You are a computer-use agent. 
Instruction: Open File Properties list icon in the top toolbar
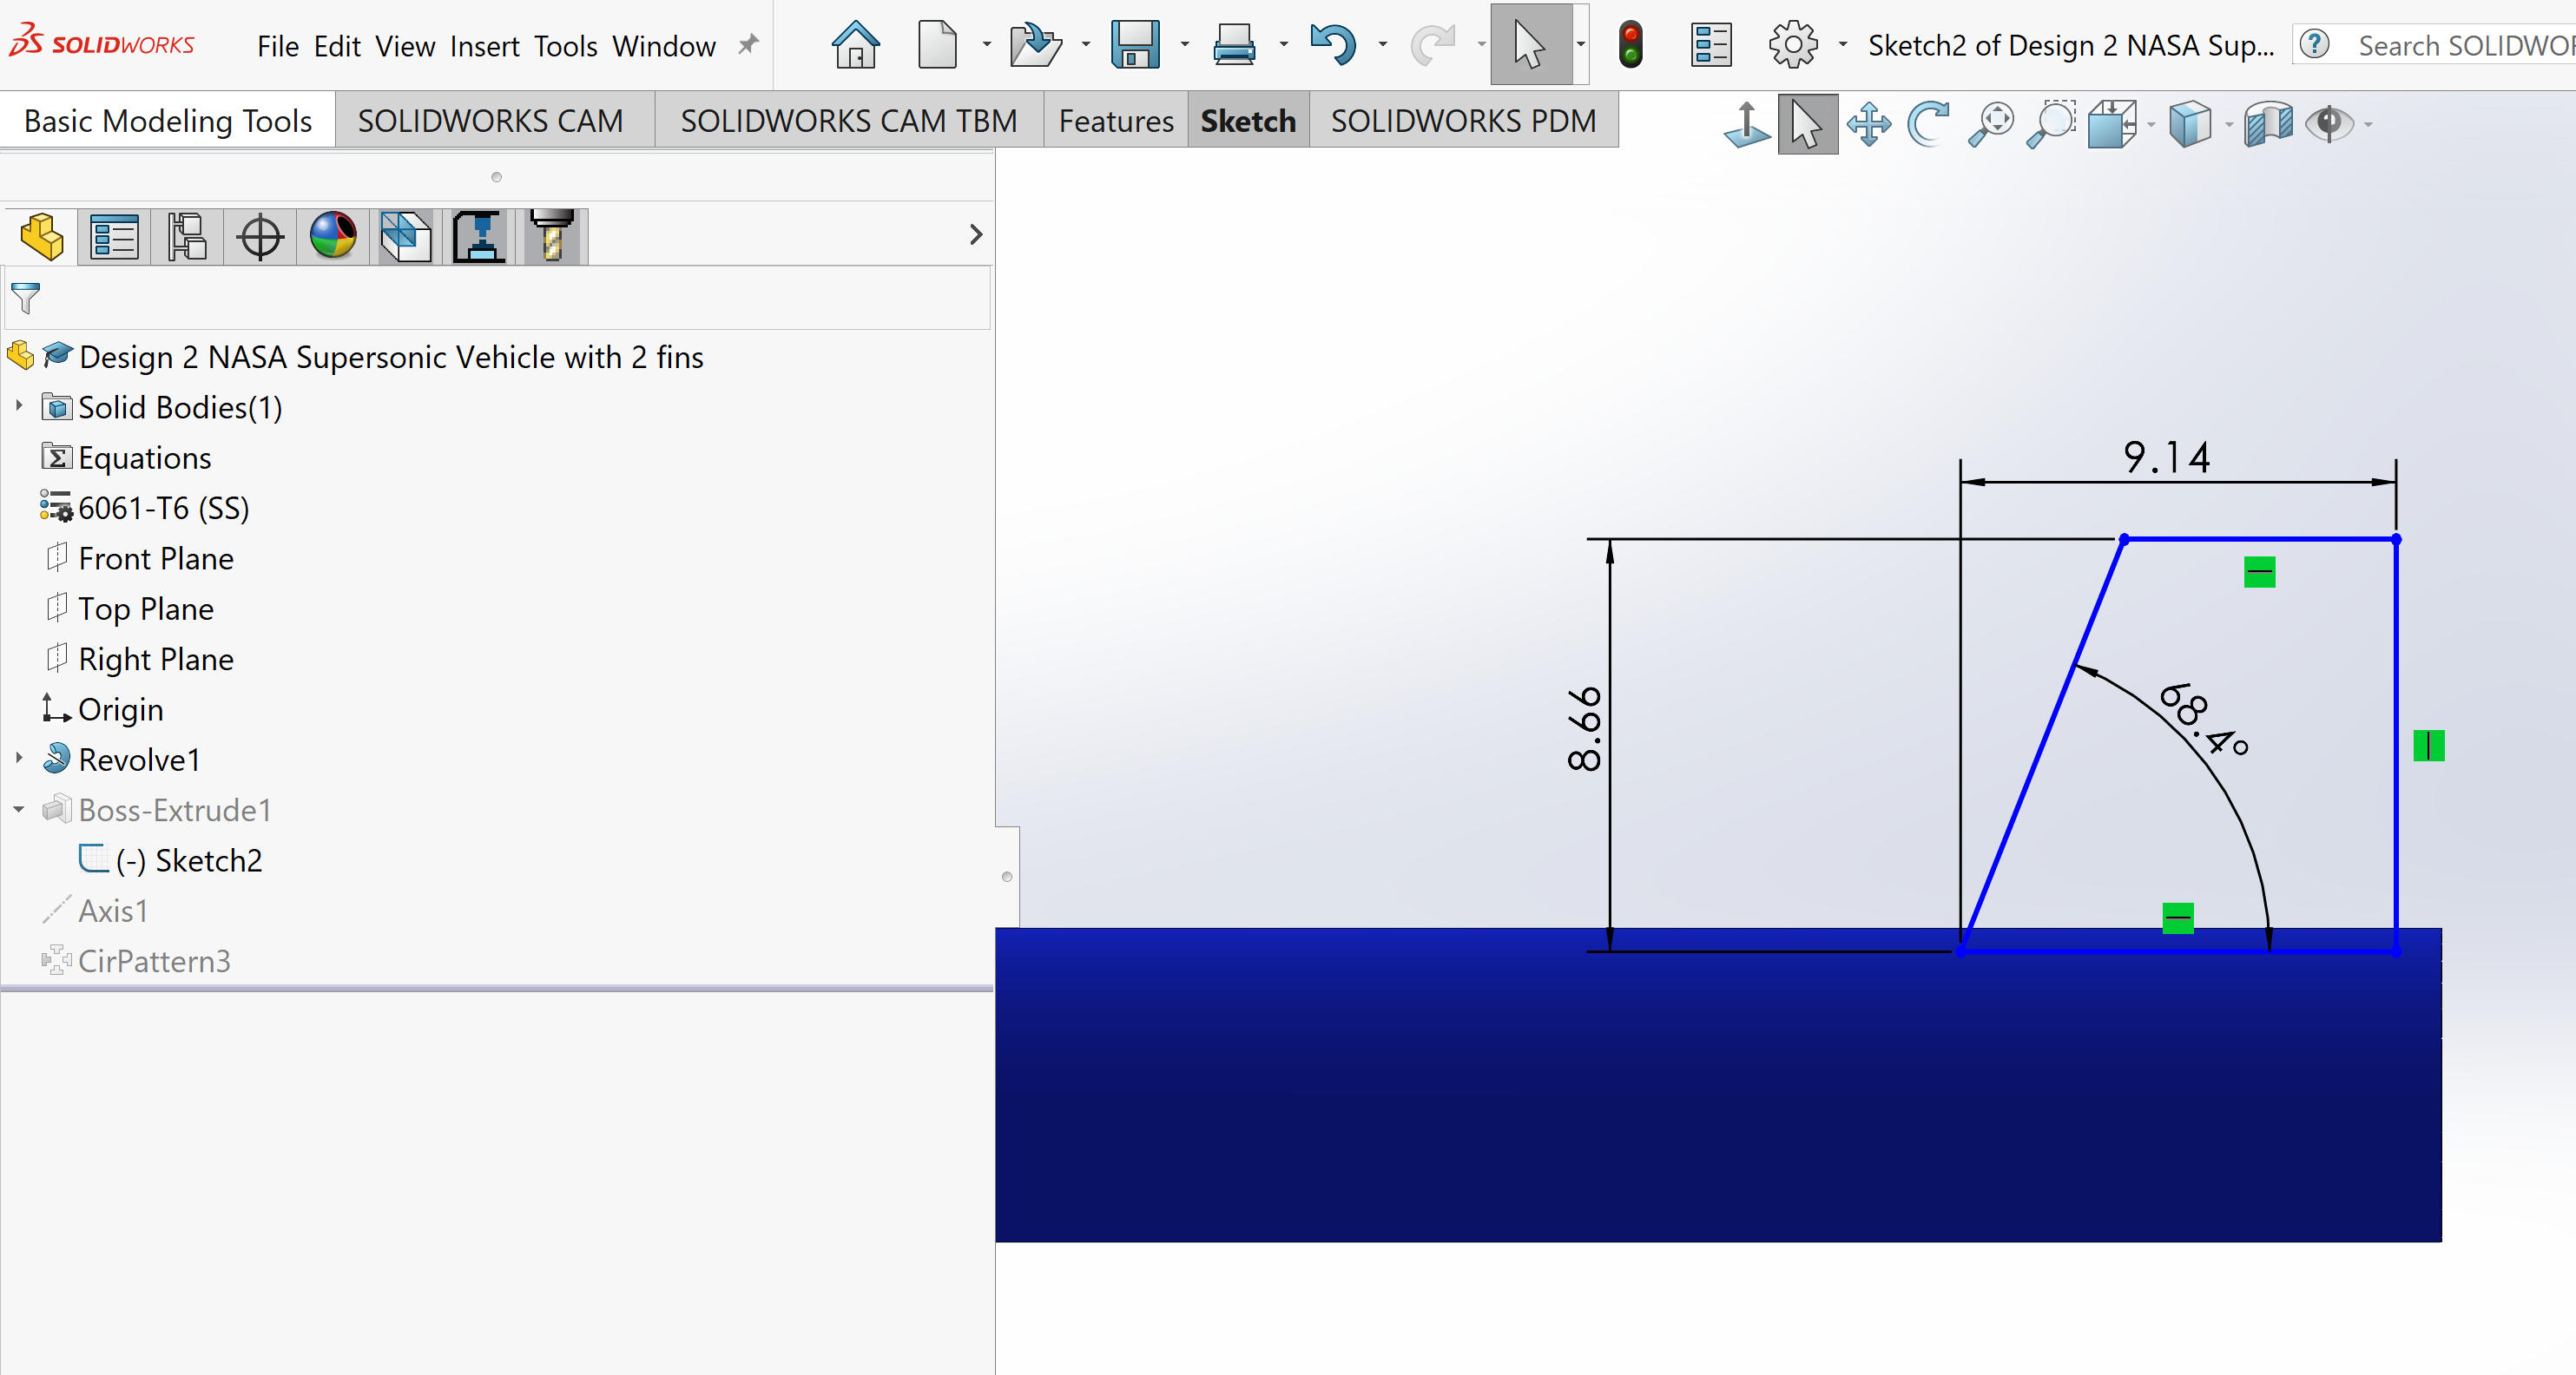tap(1711, 45)
